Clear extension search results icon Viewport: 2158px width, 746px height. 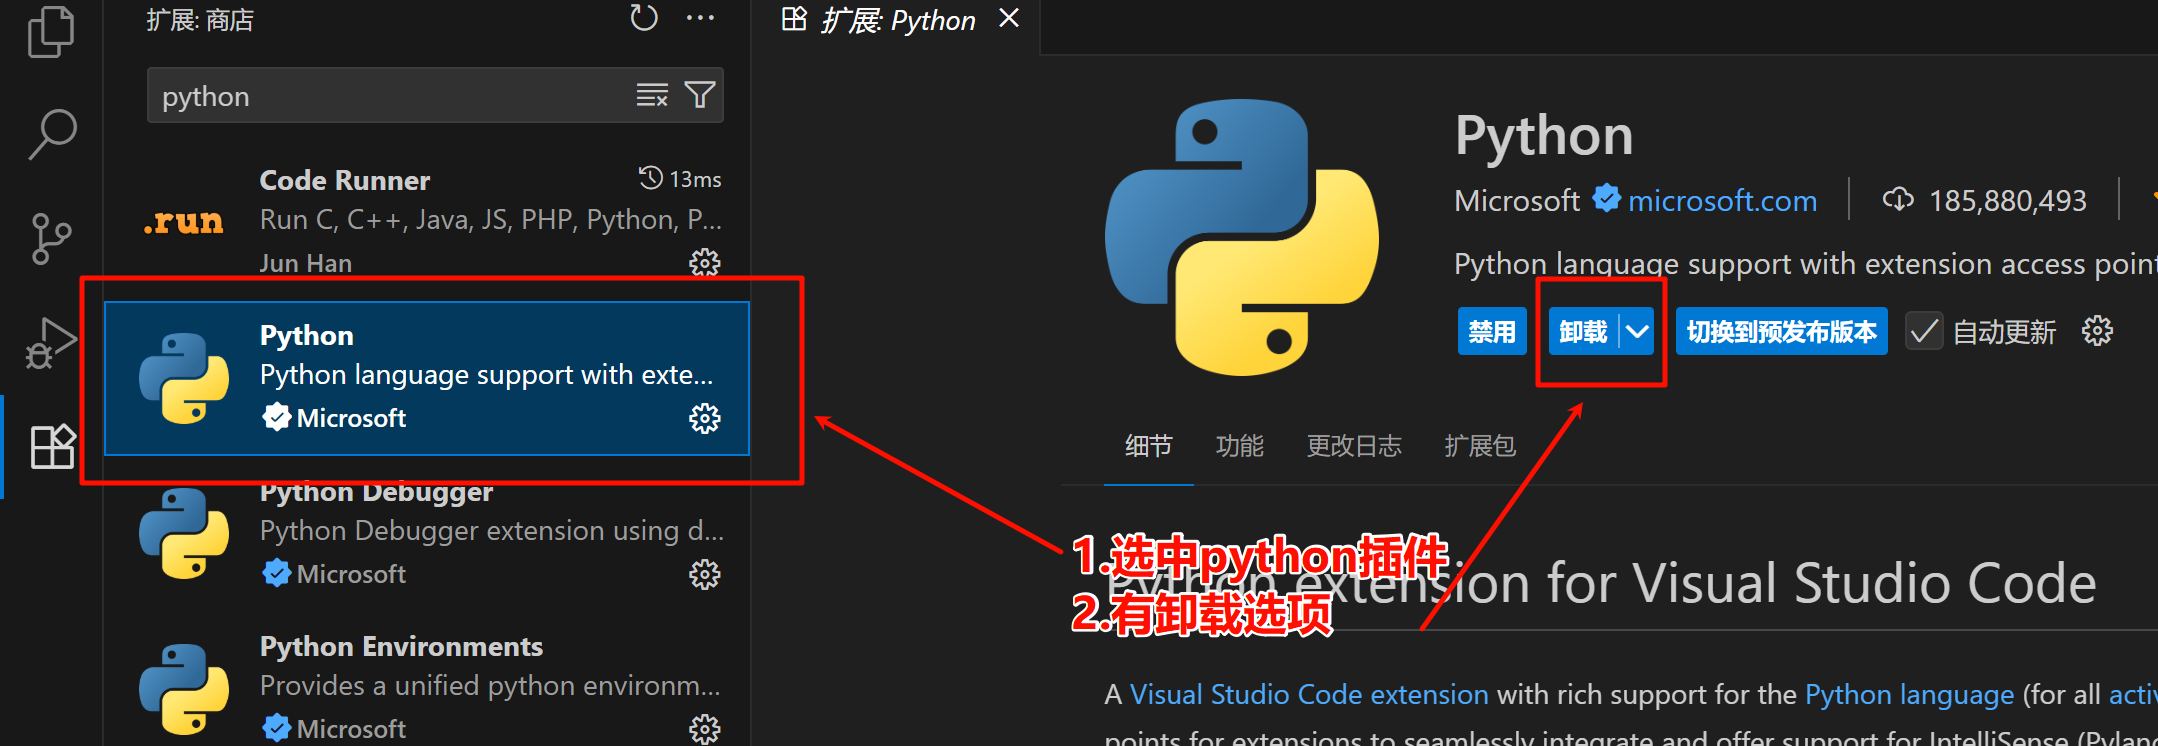pyautogui.click(x=652, y=95)
